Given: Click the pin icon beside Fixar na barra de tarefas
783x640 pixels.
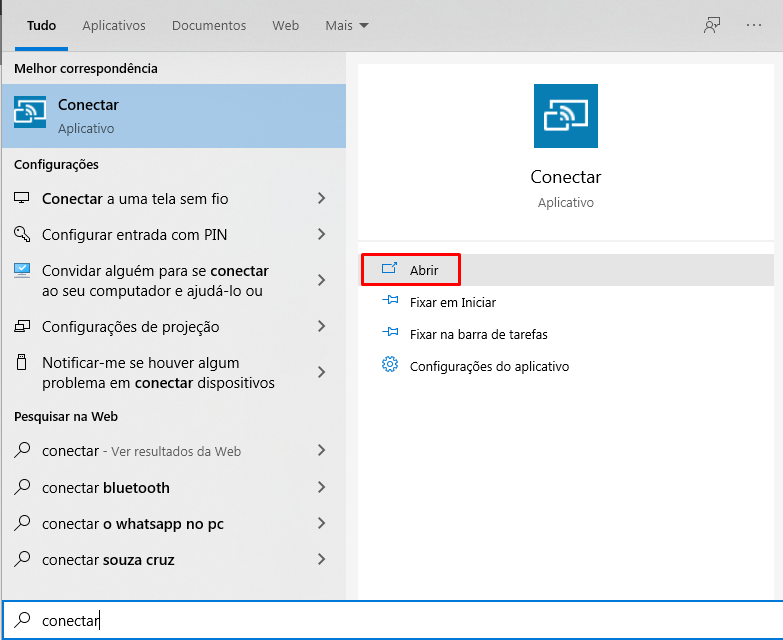Looking at the screenshot, I should pos(390,332).
